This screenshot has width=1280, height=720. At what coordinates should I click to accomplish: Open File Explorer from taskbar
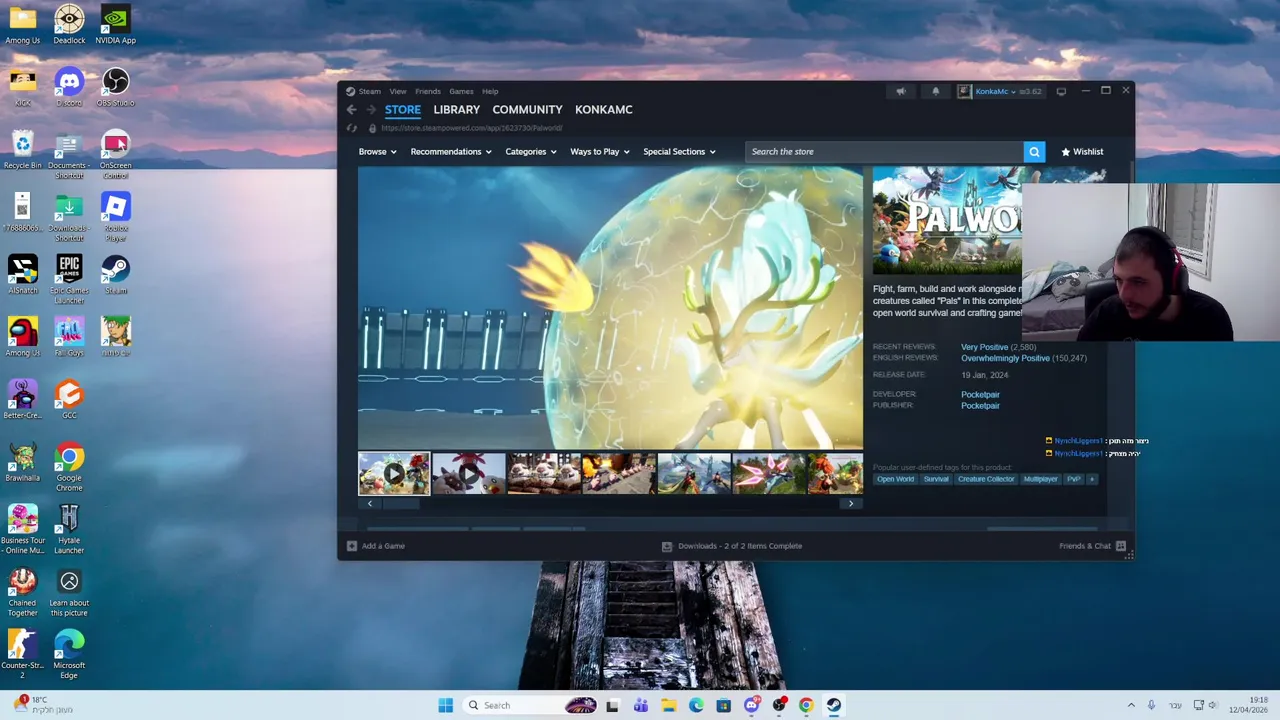668,705
